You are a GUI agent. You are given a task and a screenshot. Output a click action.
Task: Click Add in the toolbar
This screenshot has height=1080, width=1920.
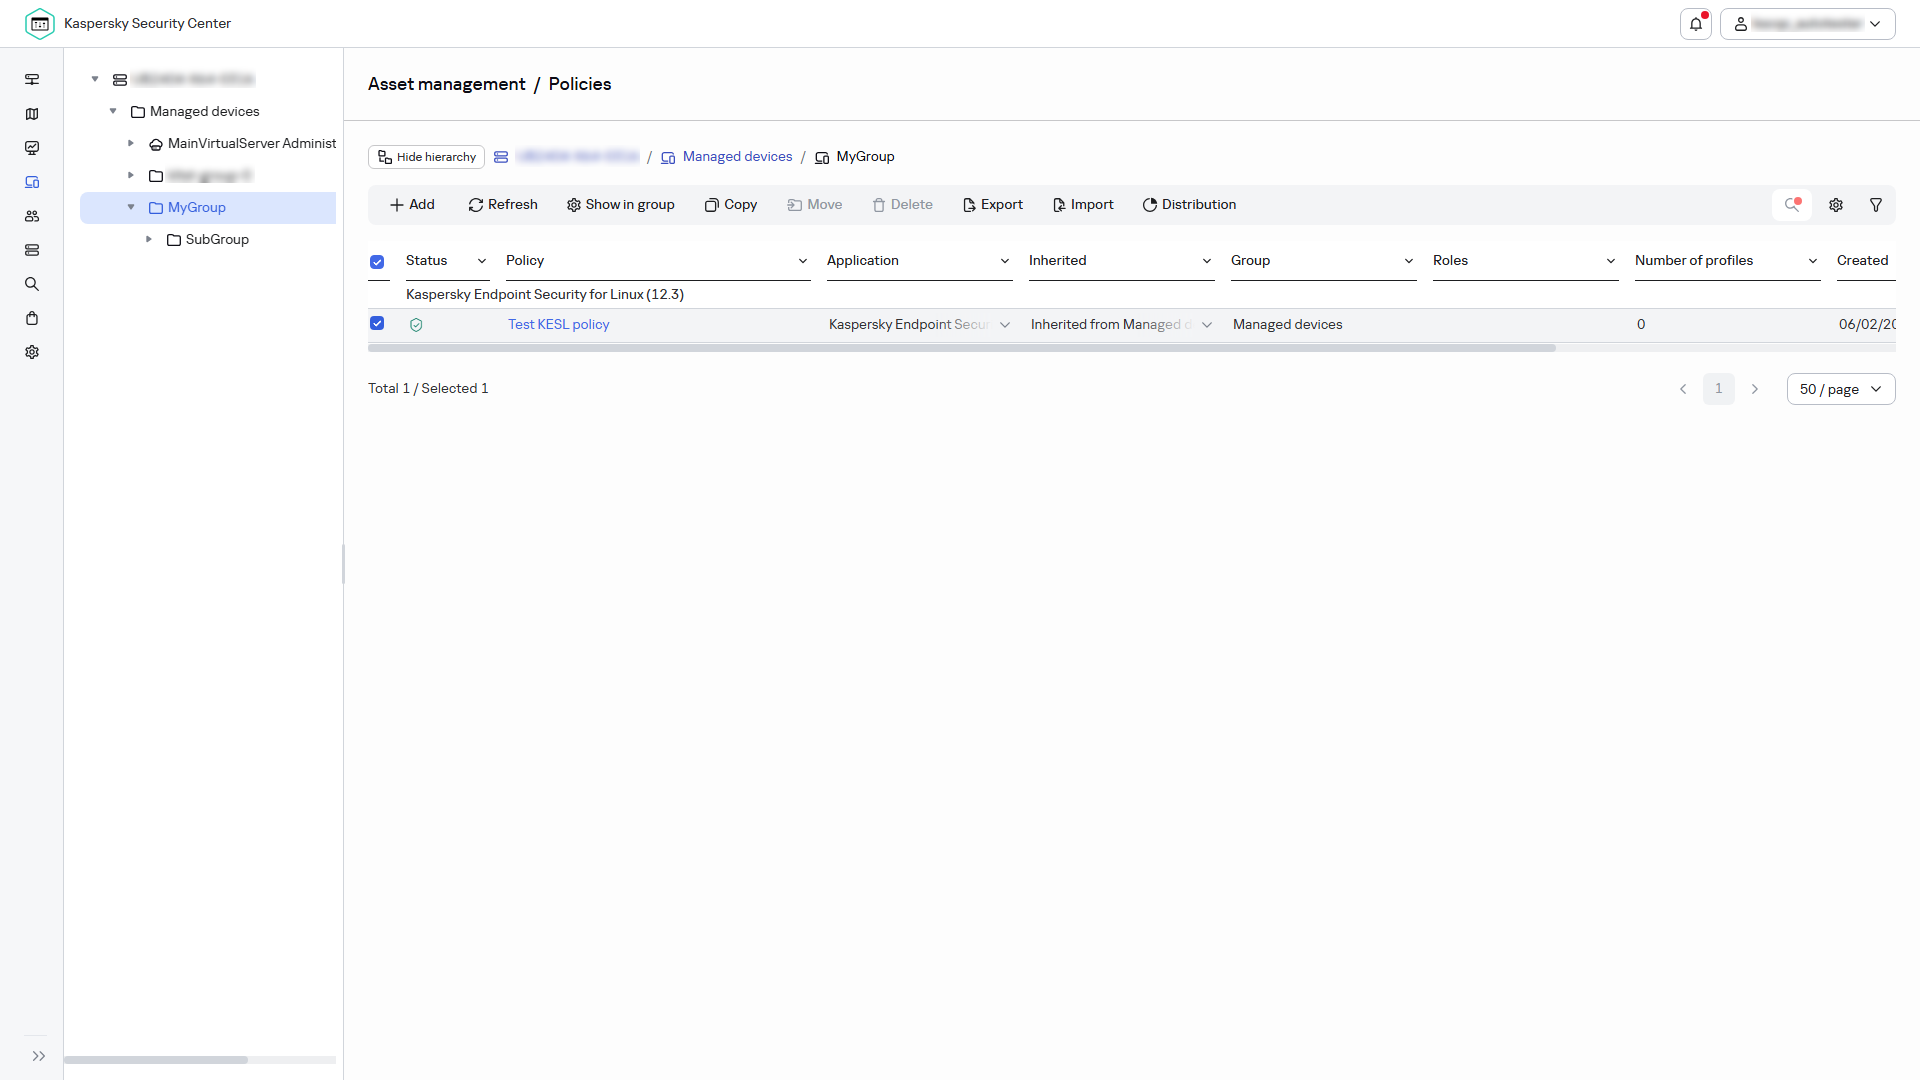pyautogui.click(x=412, y=205)
